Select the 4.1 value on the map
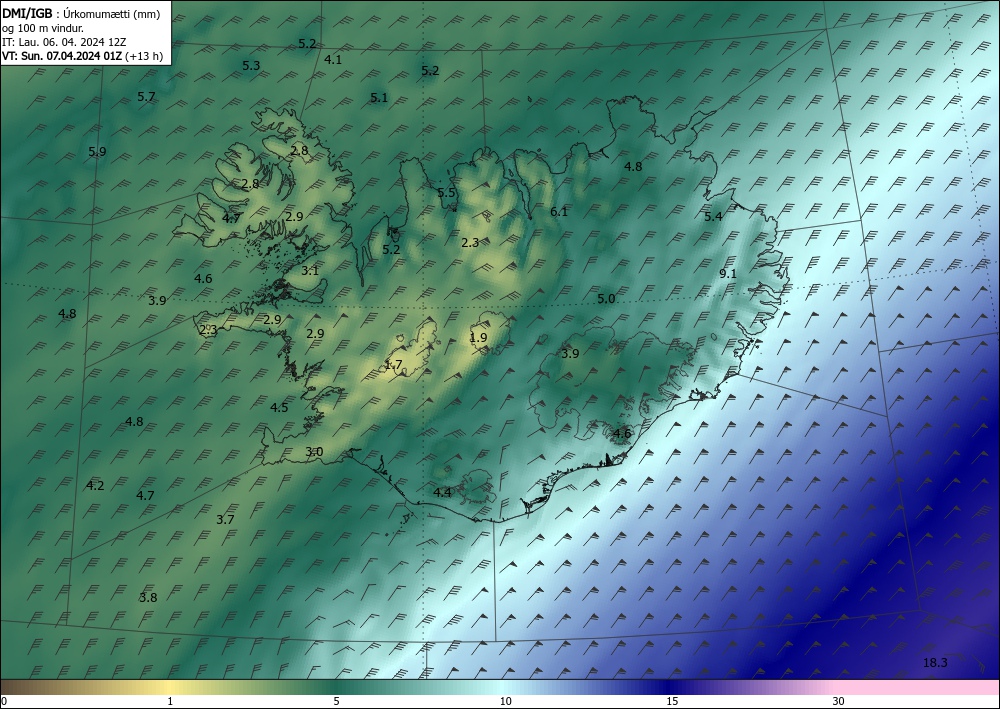This screenshot has height=709, width=1000. [x=333, y=59]
